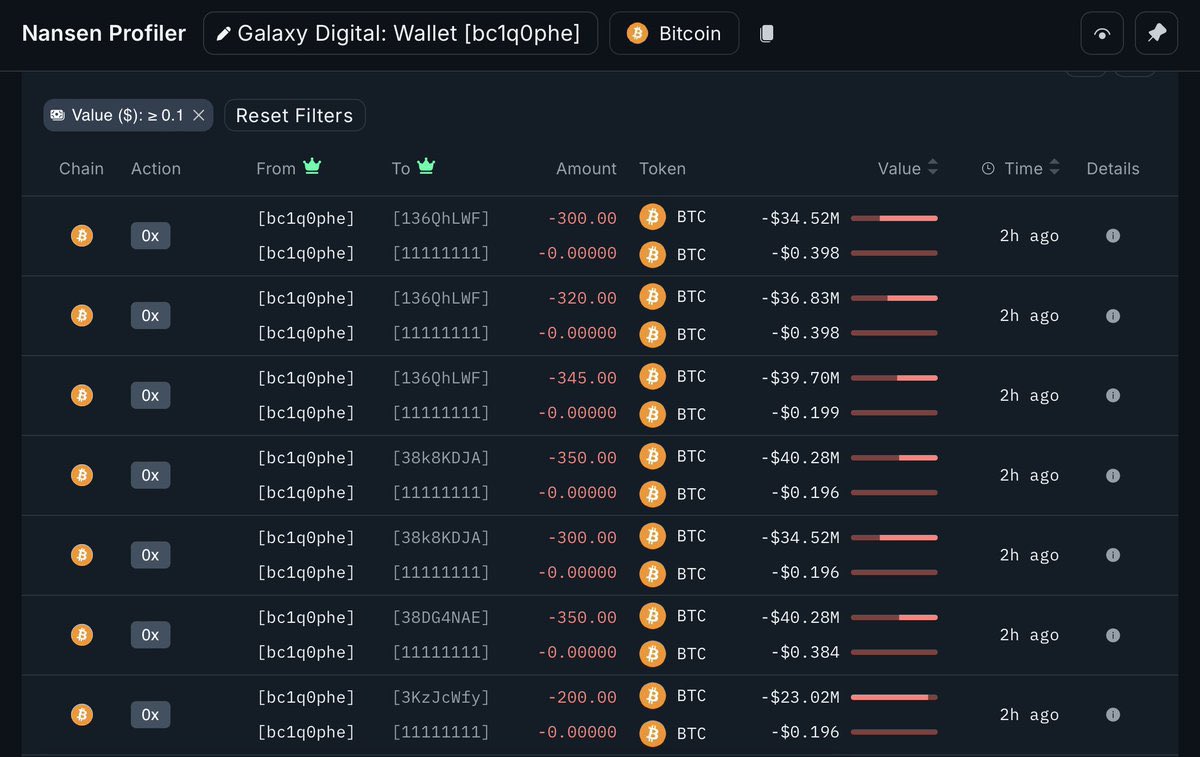Screen dimensions: 1200x757
Task: Copy the wallet address with clipboard icon
Action: point(767,33)
